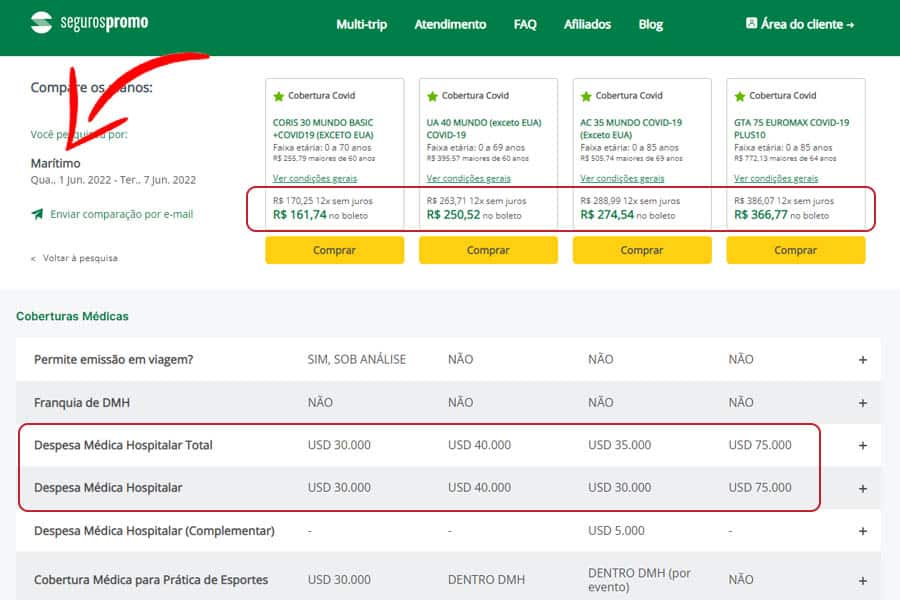The image size is (900, 600).
Task: Expand Cobertura Médica para Prática de Esportes row
Action: (x=863, y=581)
